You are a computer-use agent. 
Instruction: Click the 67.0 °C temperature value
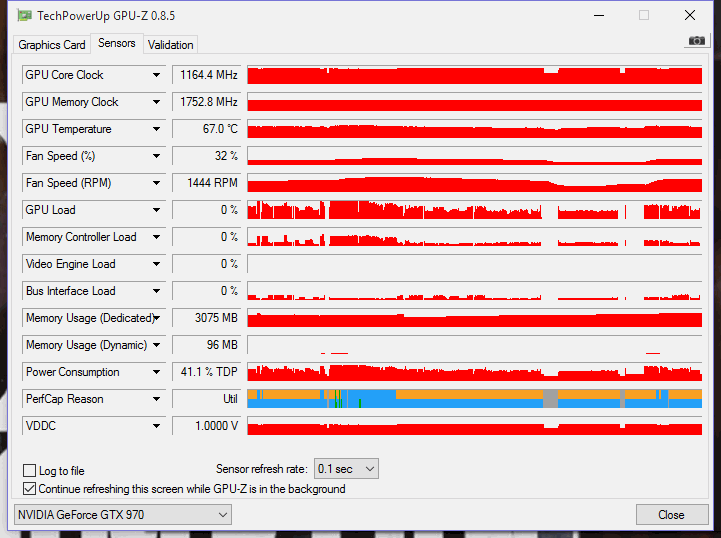(207, 129)
